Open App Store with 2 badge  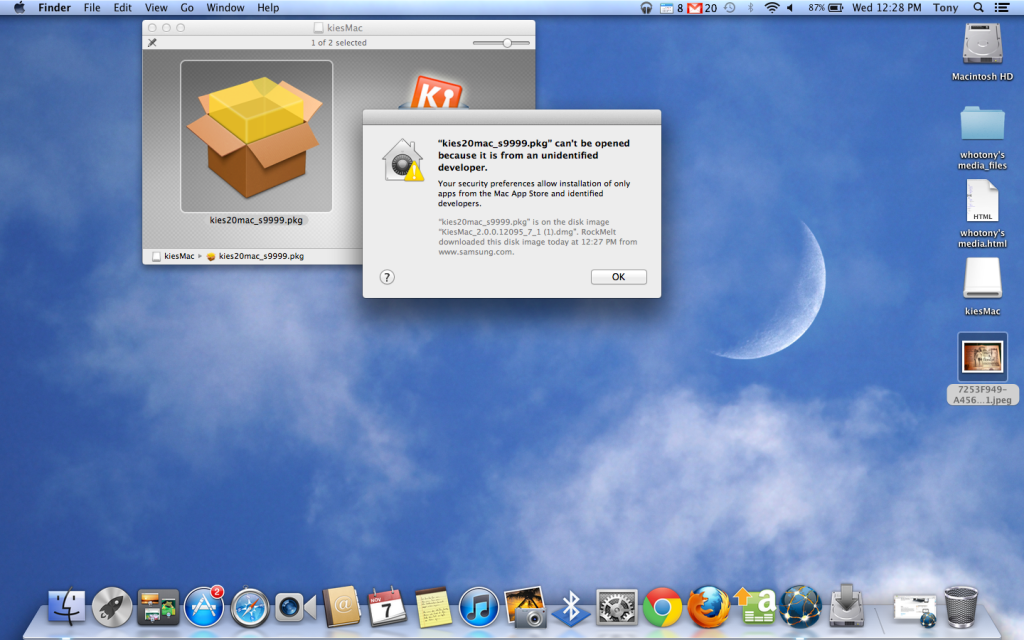pos(204,607)
